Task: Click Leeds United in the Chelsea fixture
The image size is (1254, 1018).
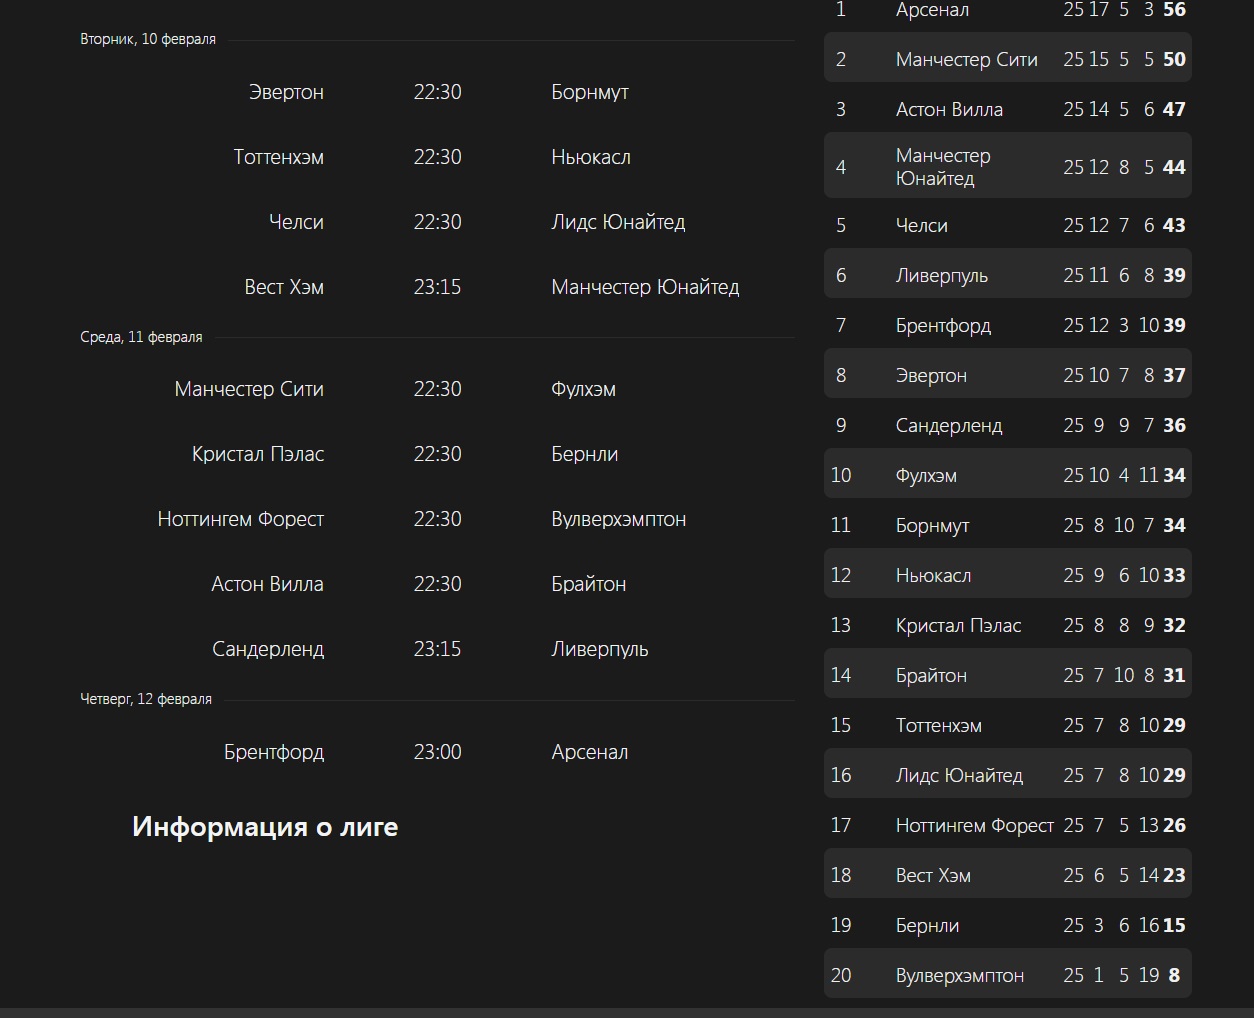Action: (x=618, y=222)
